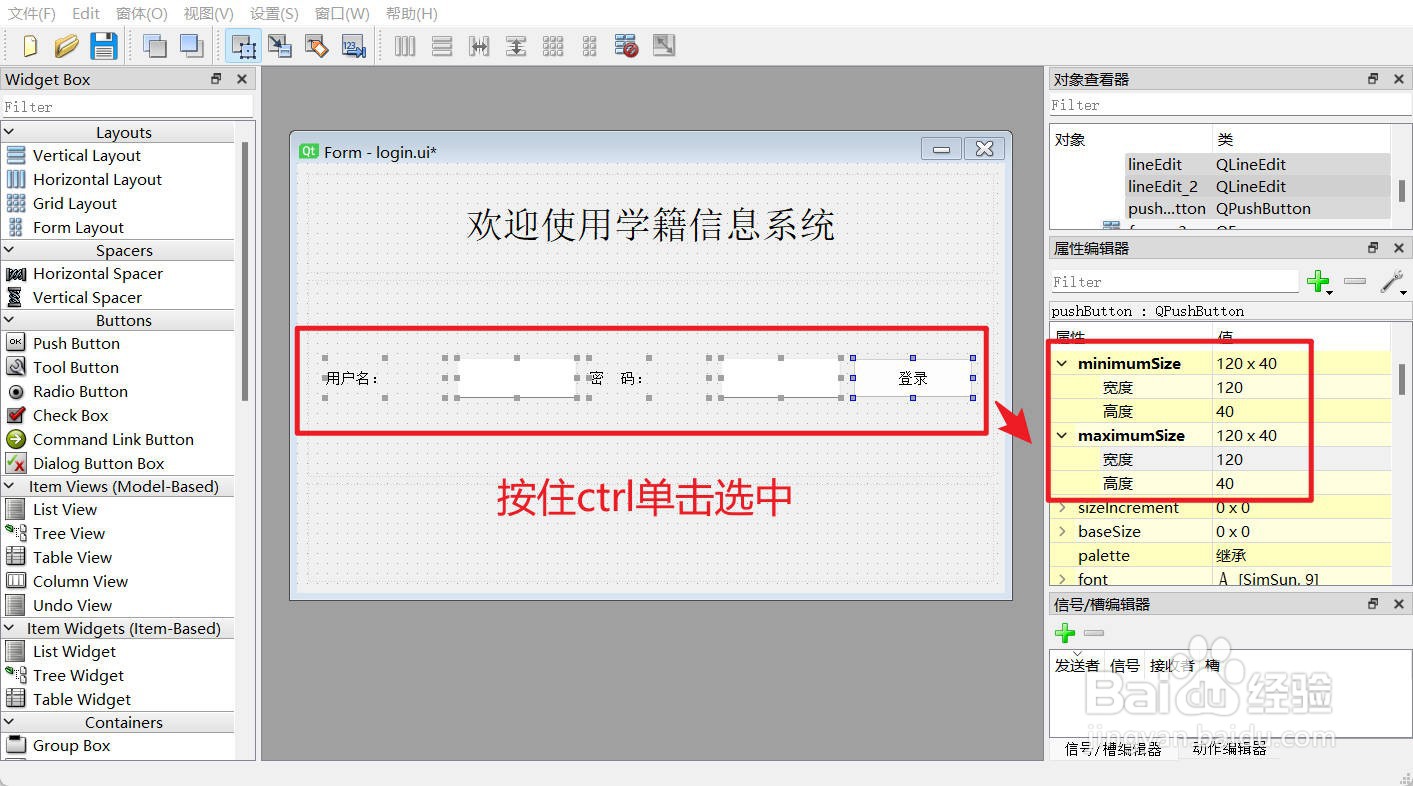Click the Lay Out Horizontally toolbar icon
Screen dimensions: 1413x786
pos(406,45)
